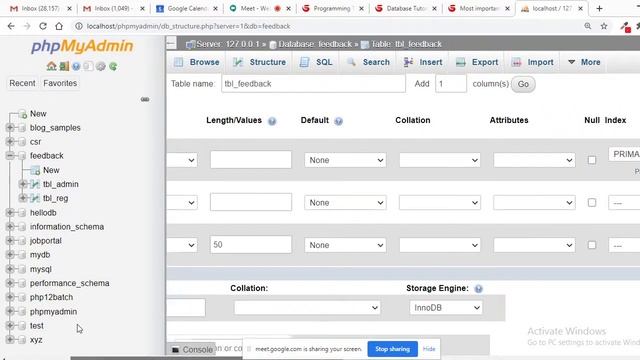Expand tbl_admin table node
The height and width of the screenshot is (360, 640).
click(x=23, y=184)
